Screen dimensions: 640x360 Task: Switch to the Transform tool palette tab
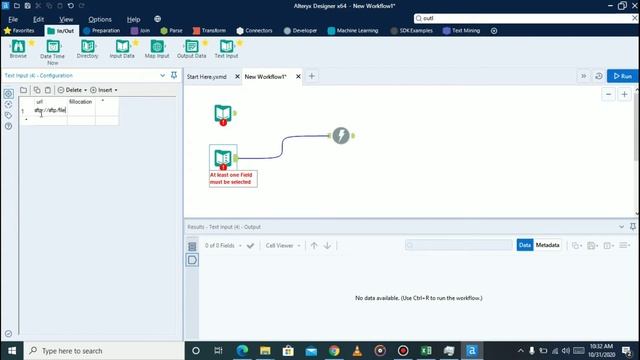coord(209,31)
